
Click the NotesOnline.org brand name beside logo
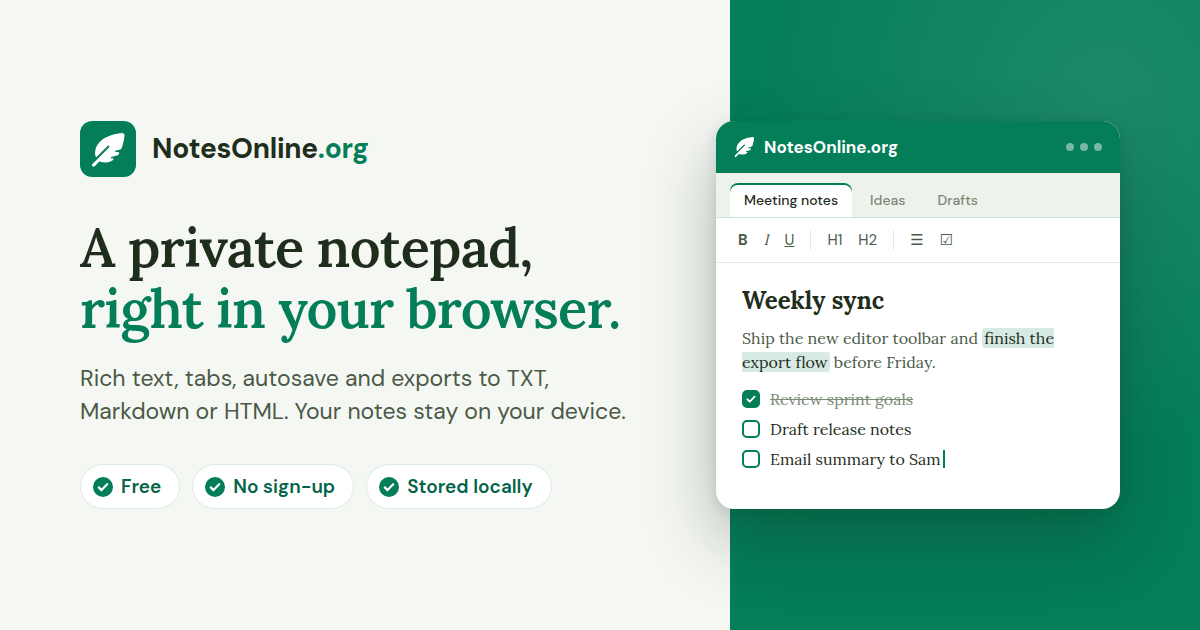coord(260,149)
